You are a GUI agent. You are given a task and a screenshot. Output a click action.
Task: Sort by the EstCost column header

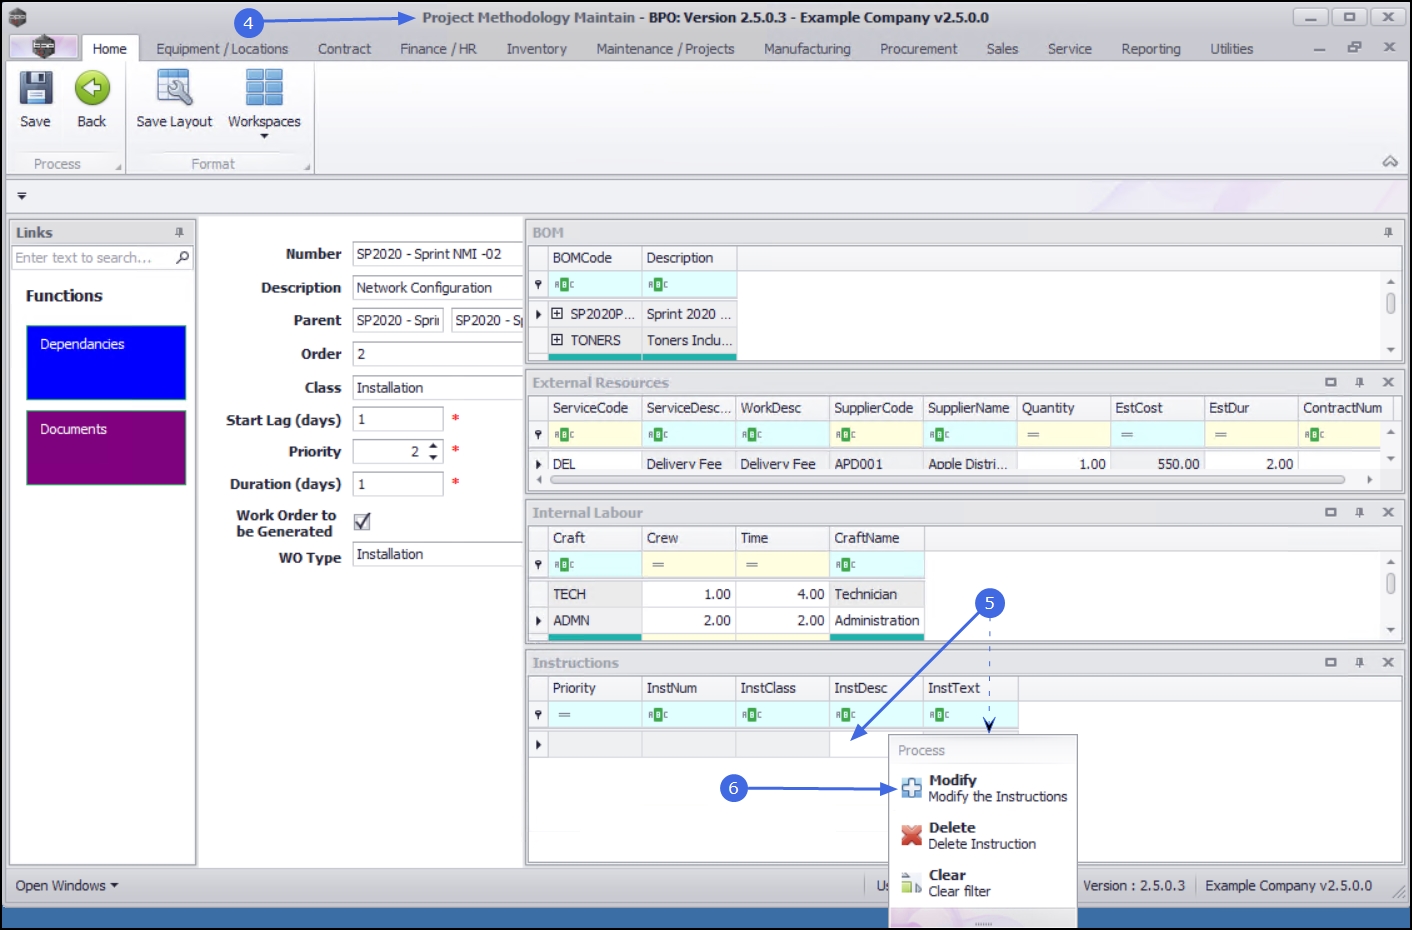(x=1157, y=408)
